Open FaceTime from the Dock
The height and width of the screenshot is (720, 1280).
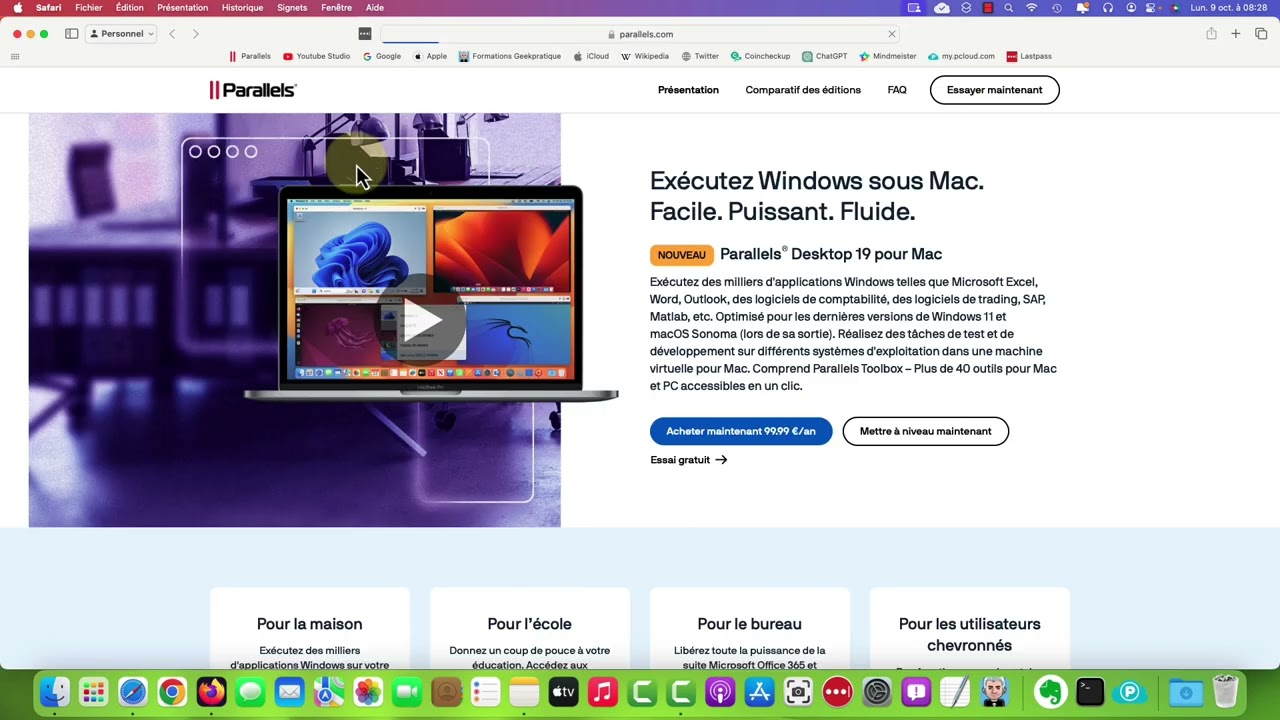(407, 692)
